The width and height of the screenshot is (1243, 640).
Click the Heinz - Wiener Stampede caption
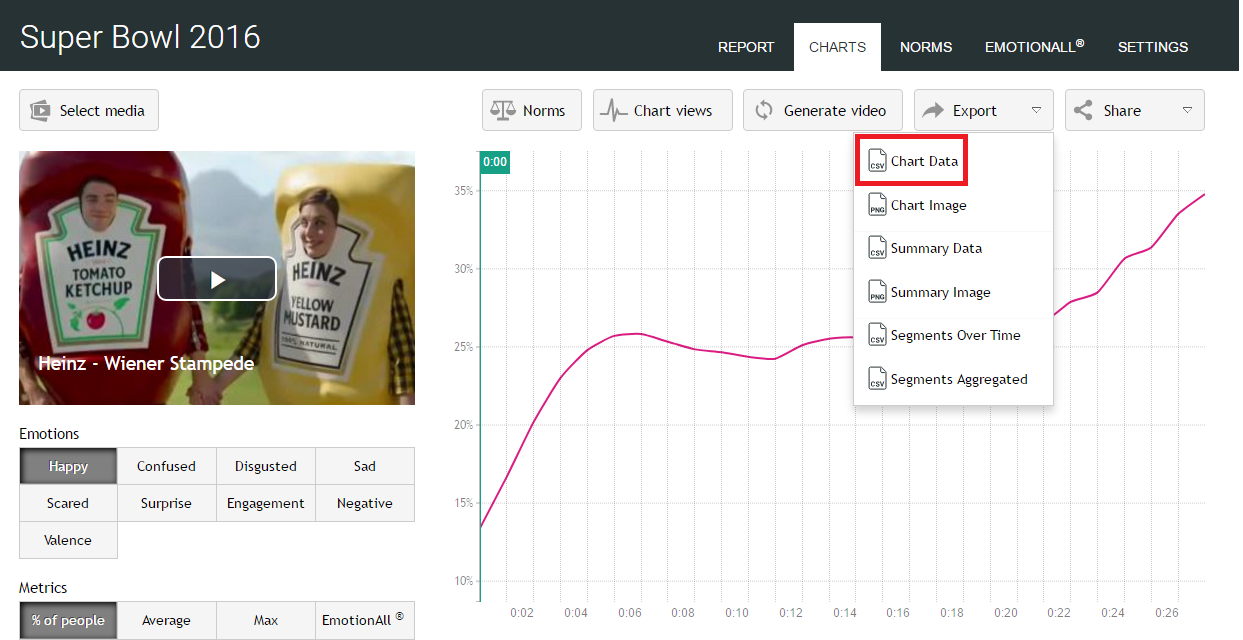coord(146,363)
